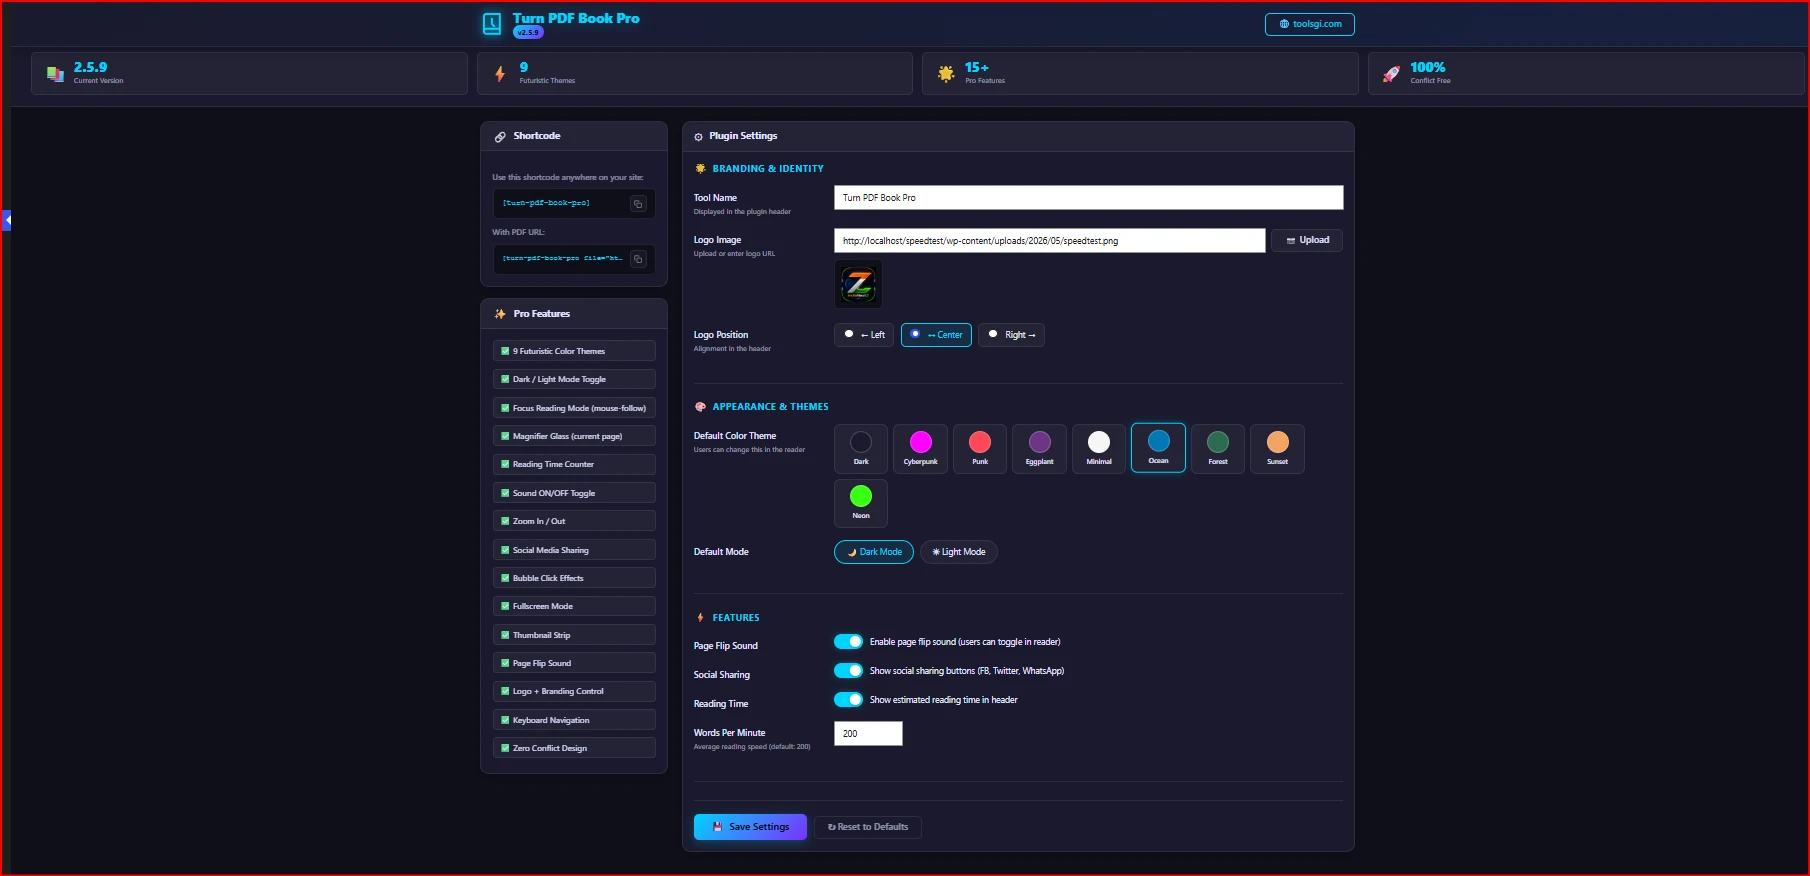1810x876 pixels.
Task: Click the Plugin Settings gear icon
Action: 698,137
